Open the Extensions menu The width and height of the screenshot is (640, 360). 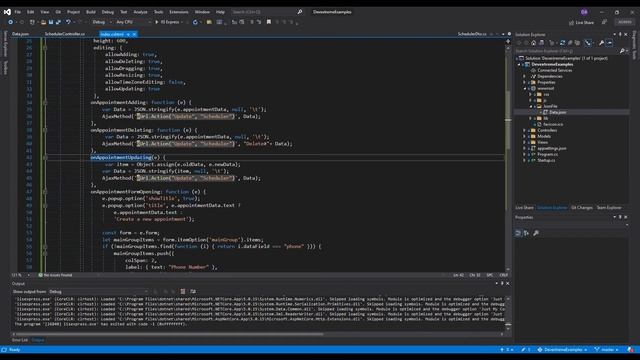(179, 12)
